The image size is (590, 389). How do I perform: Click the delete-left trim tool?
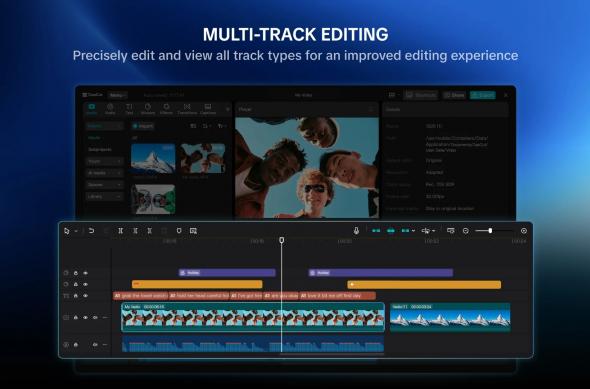tap(135, 231)
